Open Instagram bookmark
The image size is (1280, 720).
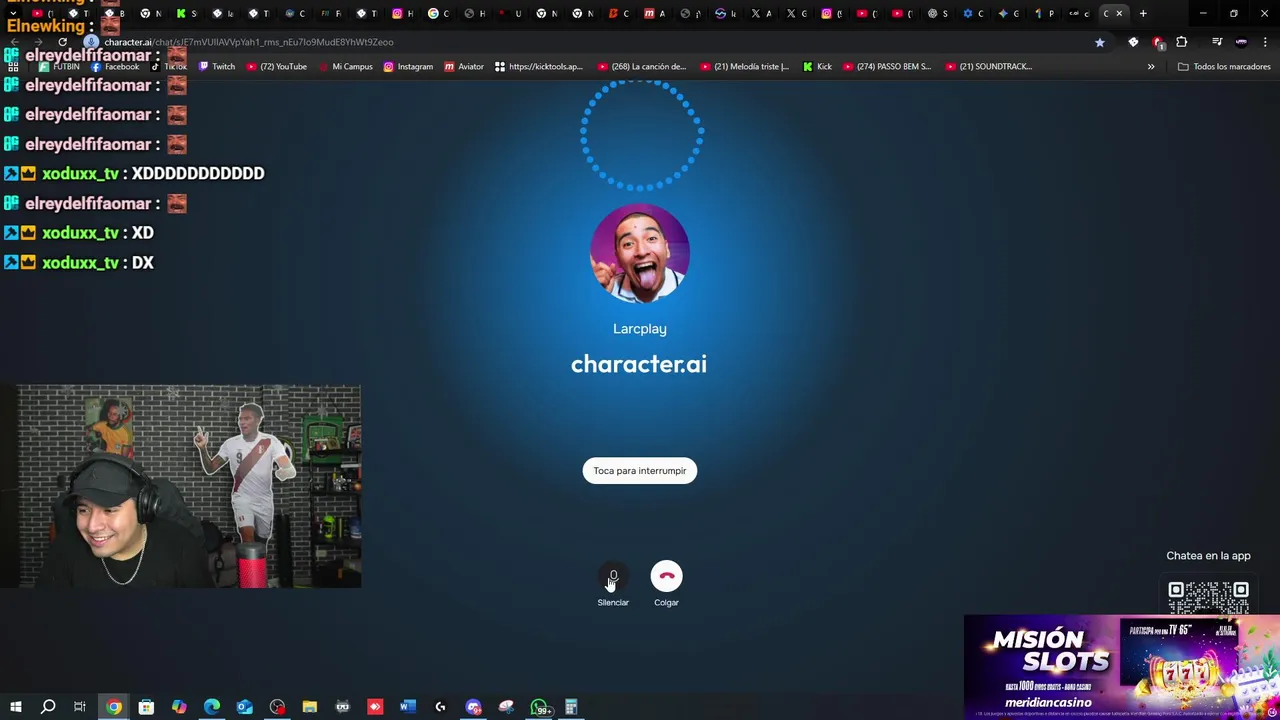[408, 67]
